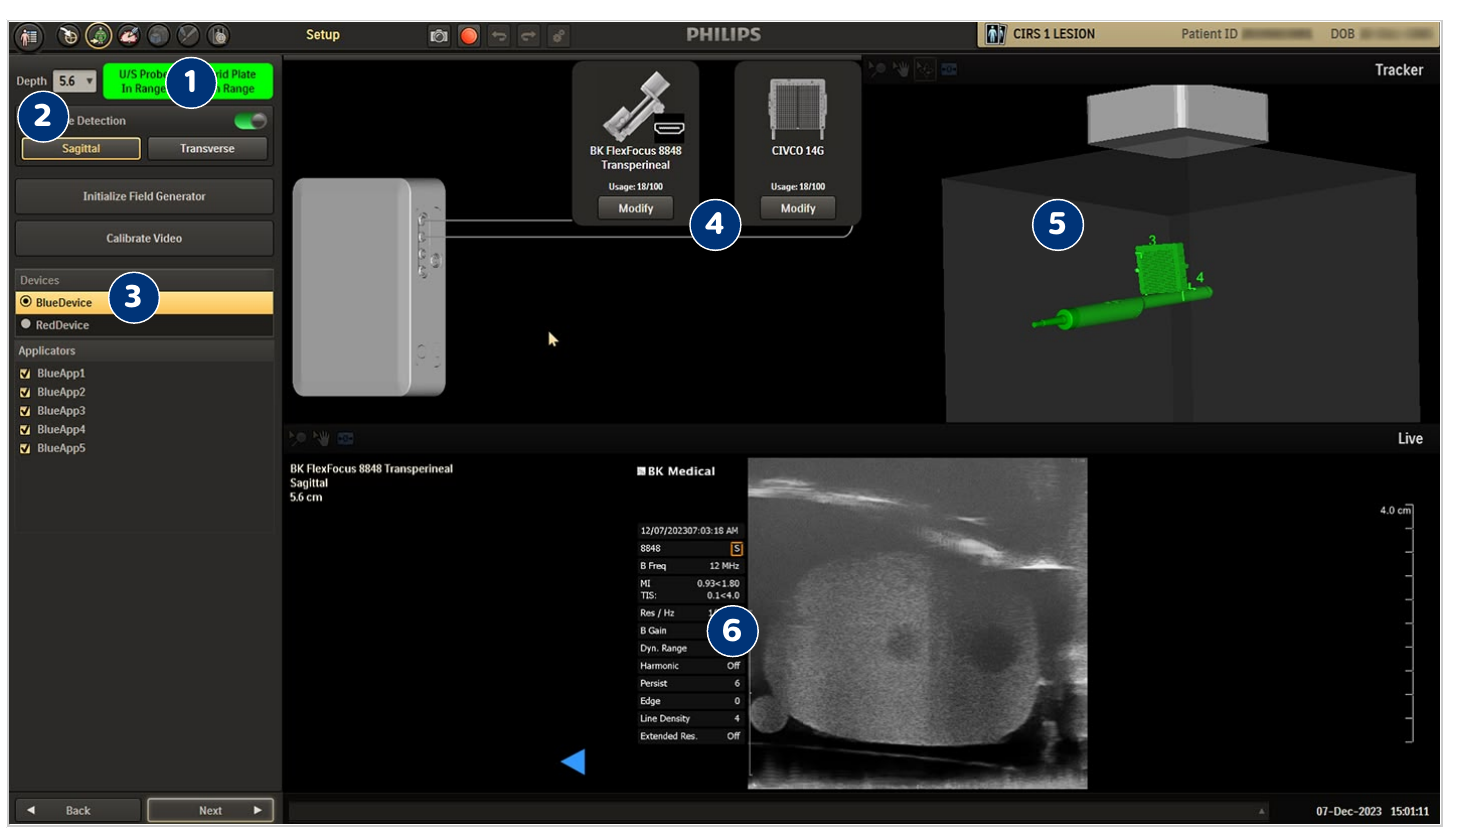The width and height of the screenshot is (1473, 837).
Task: Click Initialize Field Generator button
Action: pyautogui.click(x=144, y=196)
